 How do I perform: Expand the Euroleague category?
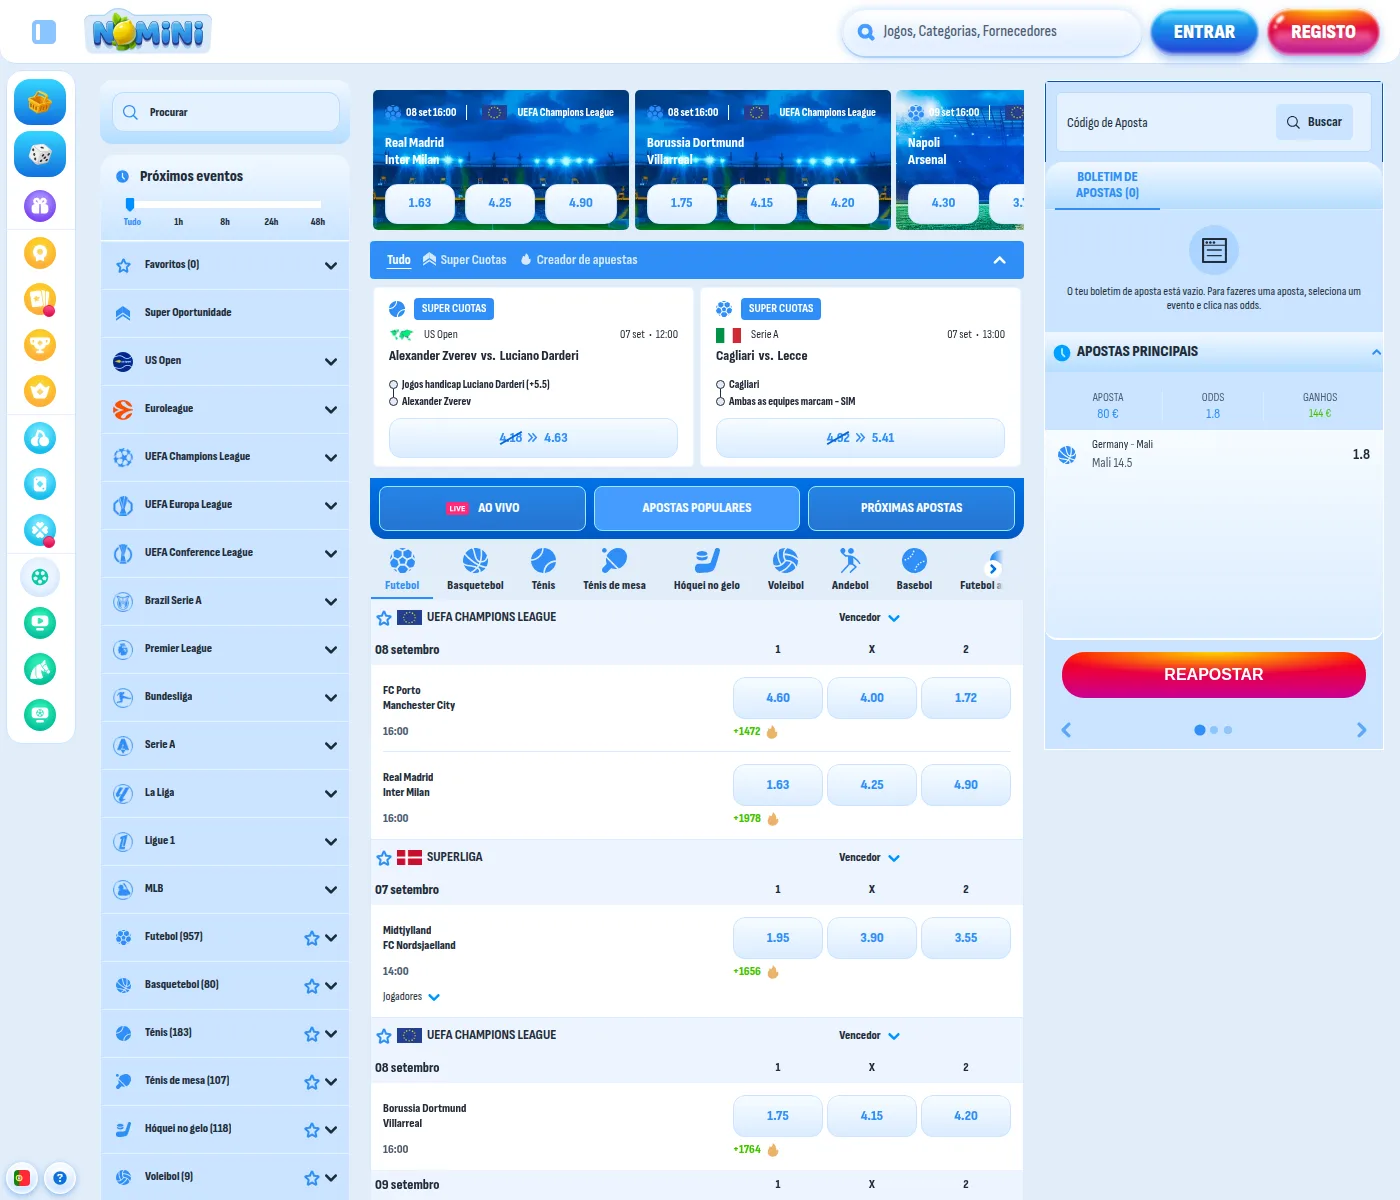pos(331,410)
